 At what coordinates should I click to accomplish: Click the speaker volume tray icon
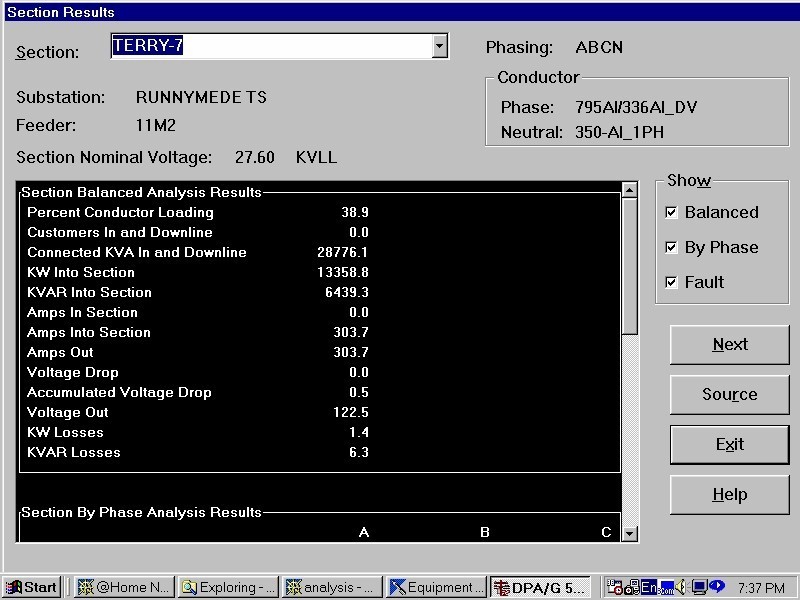680,587
